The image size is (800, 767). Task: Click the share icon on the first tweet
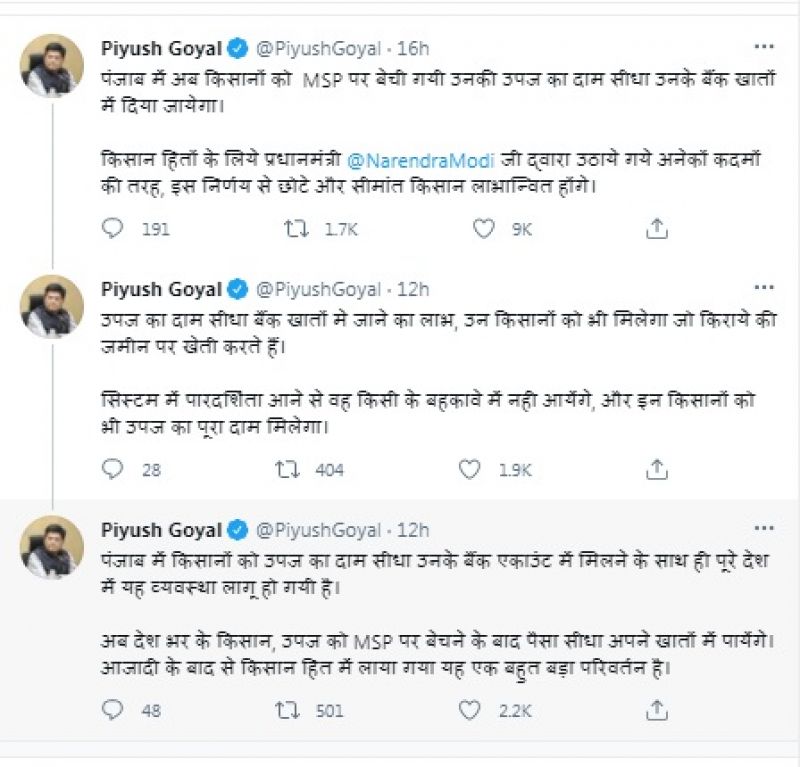658,230
